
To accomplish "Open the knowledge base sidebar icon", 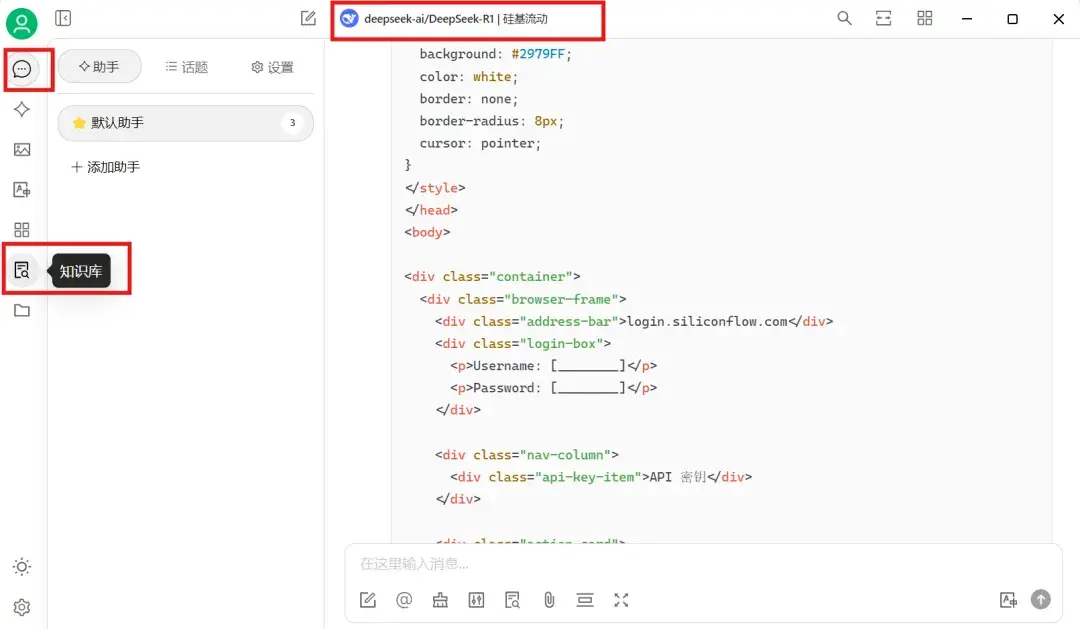I will [x=22, y=270].
